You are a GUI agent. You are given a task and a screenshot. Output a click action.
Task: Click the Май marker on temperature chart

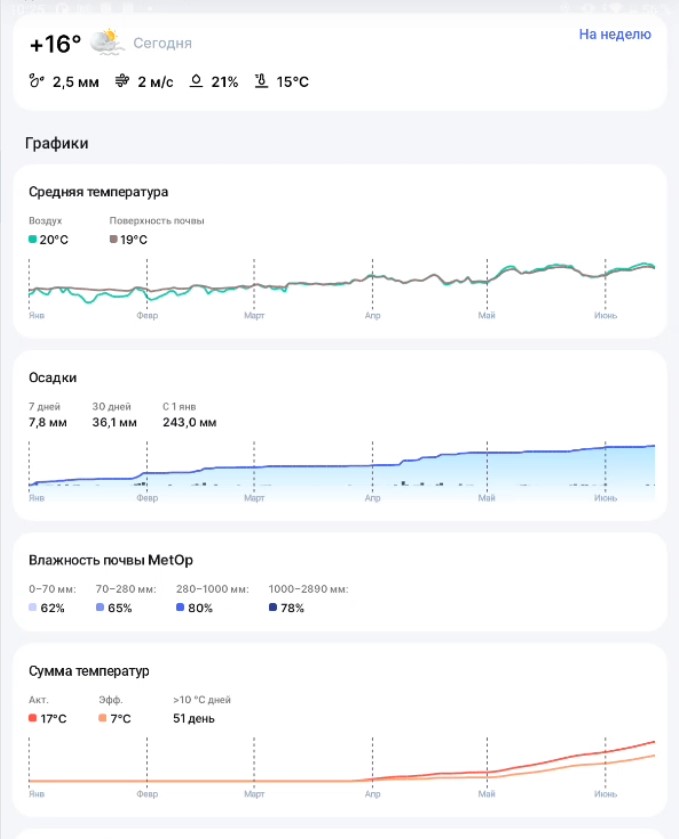486,315
